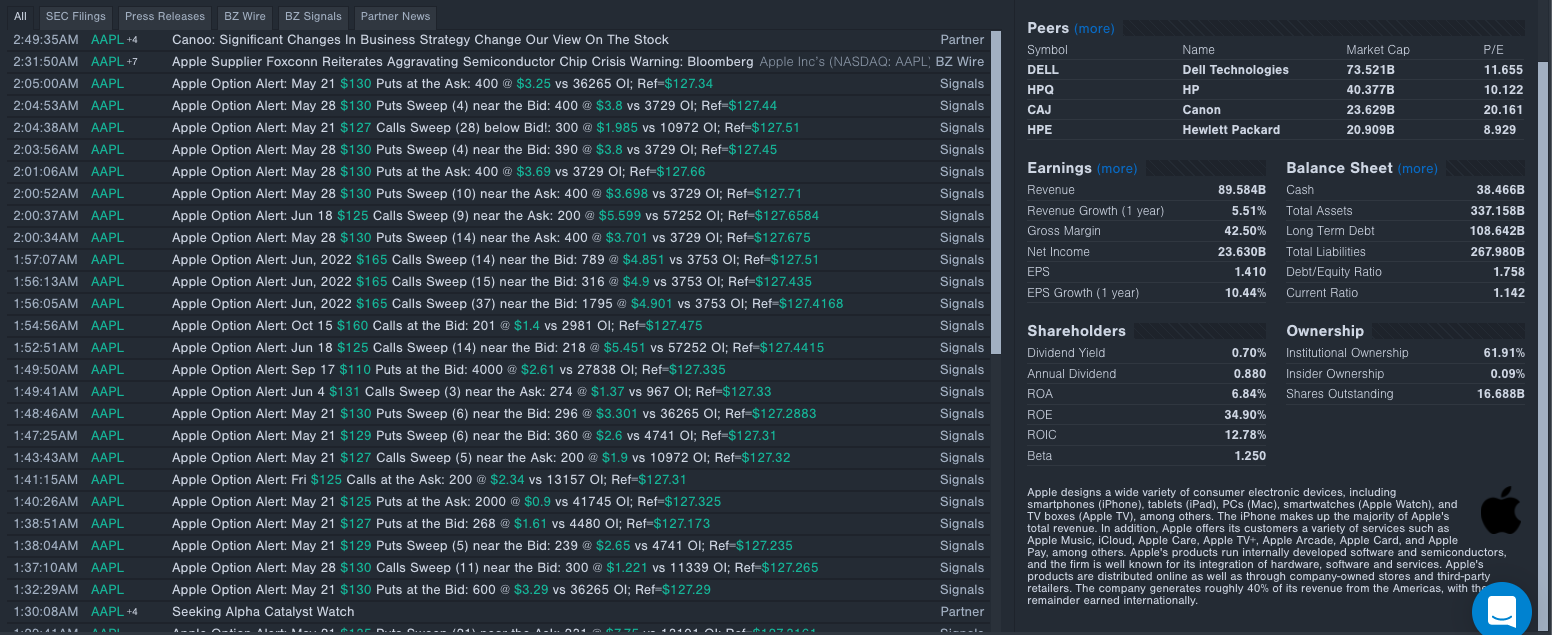
Task: Expand tickers on Seeking Alpha Catalyst Watch row
Action: coord(131,611)
